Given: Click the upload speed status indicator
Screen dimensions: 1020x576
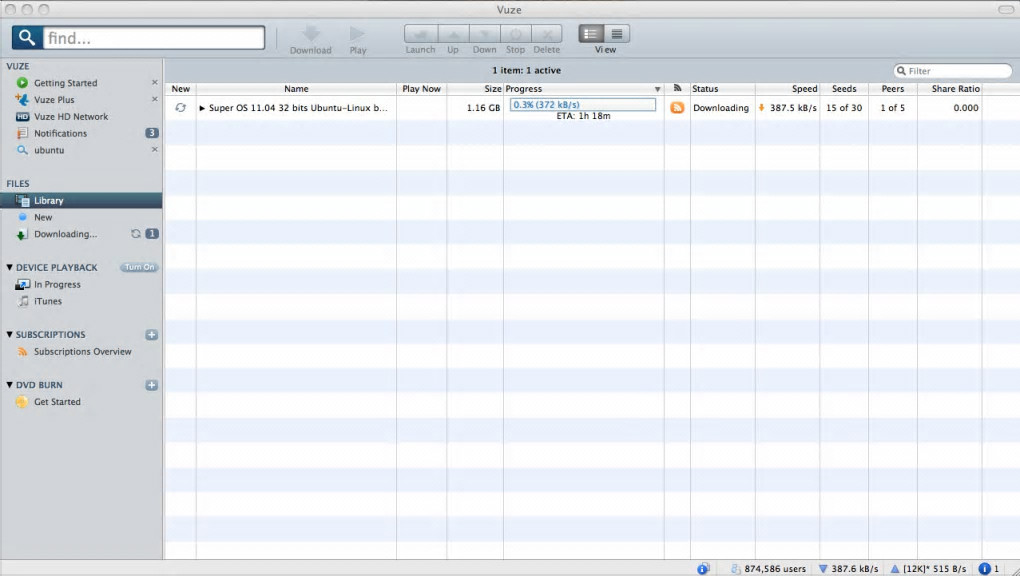Looking at the screenshot, I should 928,569.
